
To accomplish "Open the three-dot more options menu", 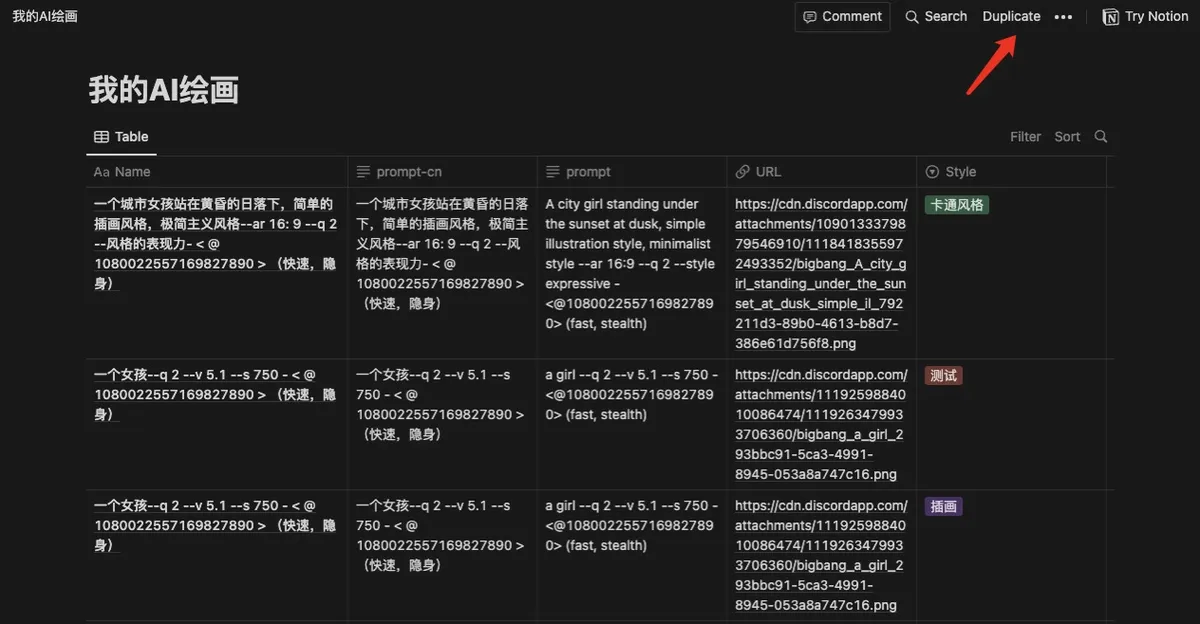I will click(x=1063, y=17).
